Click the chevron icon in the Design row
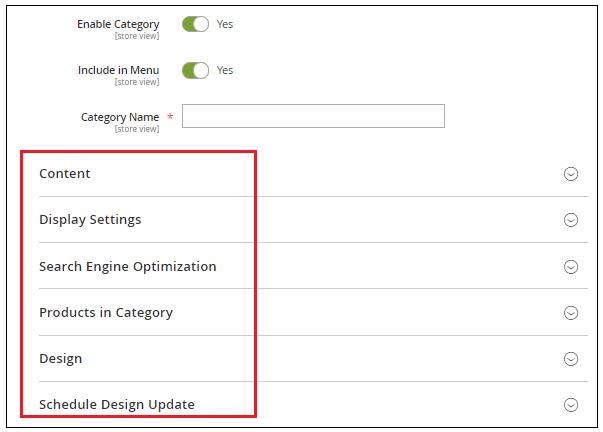 pos(571,359)
